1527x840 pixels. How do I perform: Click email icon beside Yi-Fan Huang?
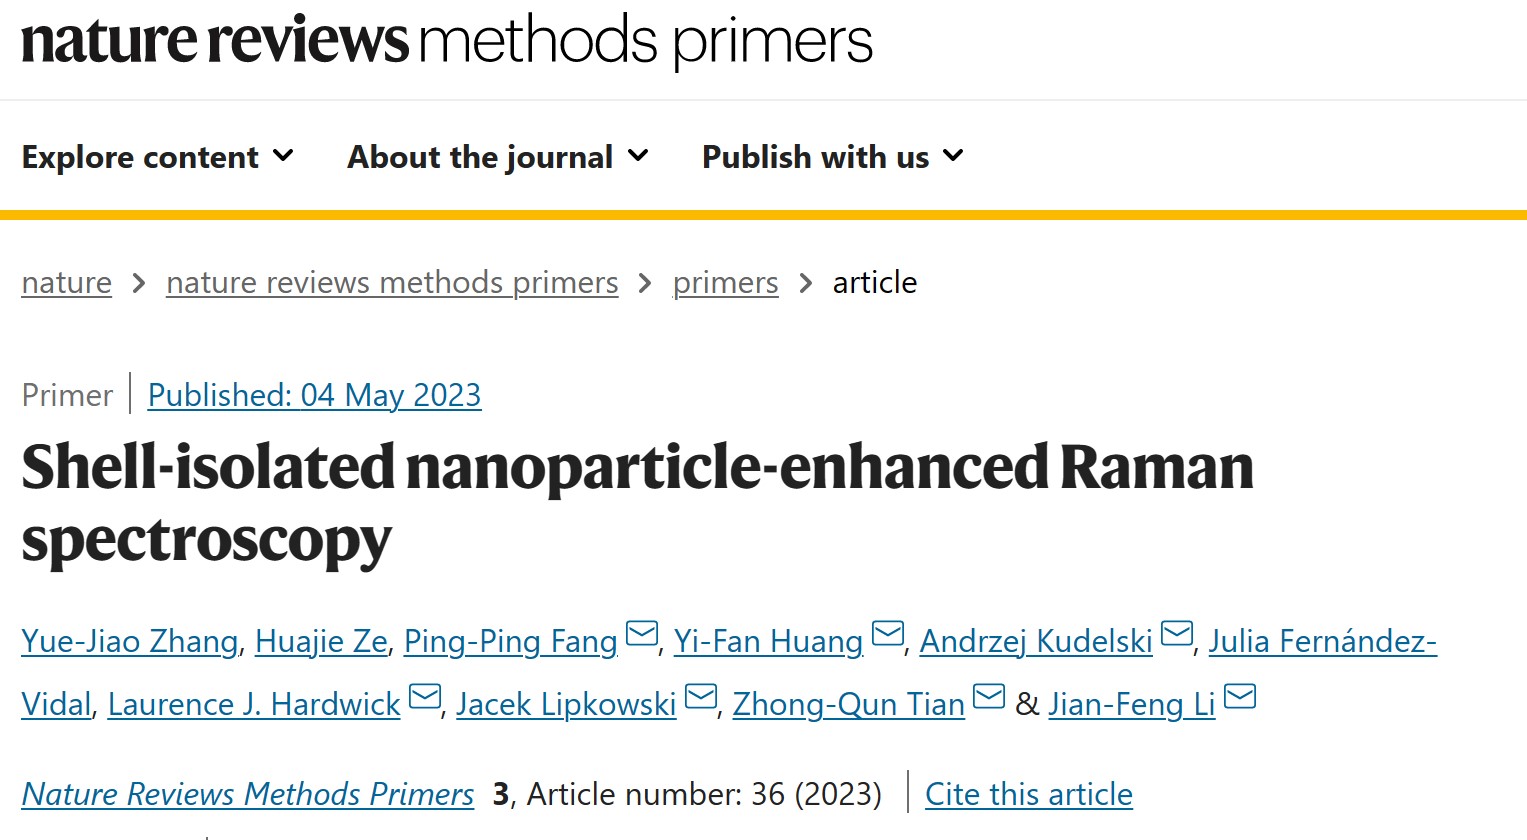tap(887, 635)
